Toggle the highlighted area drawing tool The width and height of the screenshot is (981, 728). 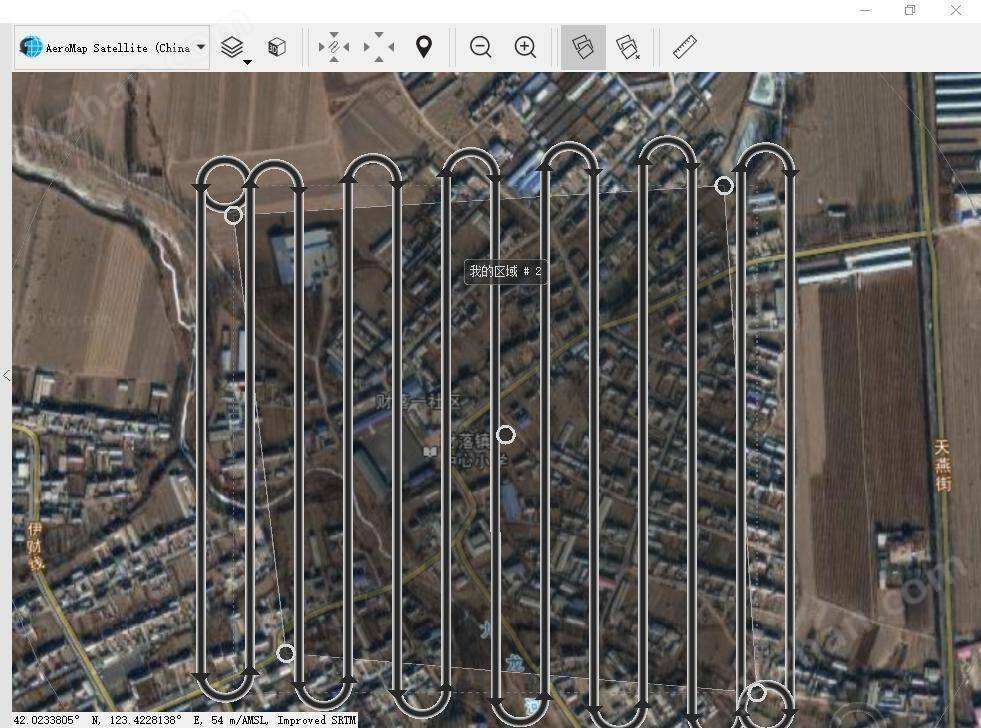(583, 47)
